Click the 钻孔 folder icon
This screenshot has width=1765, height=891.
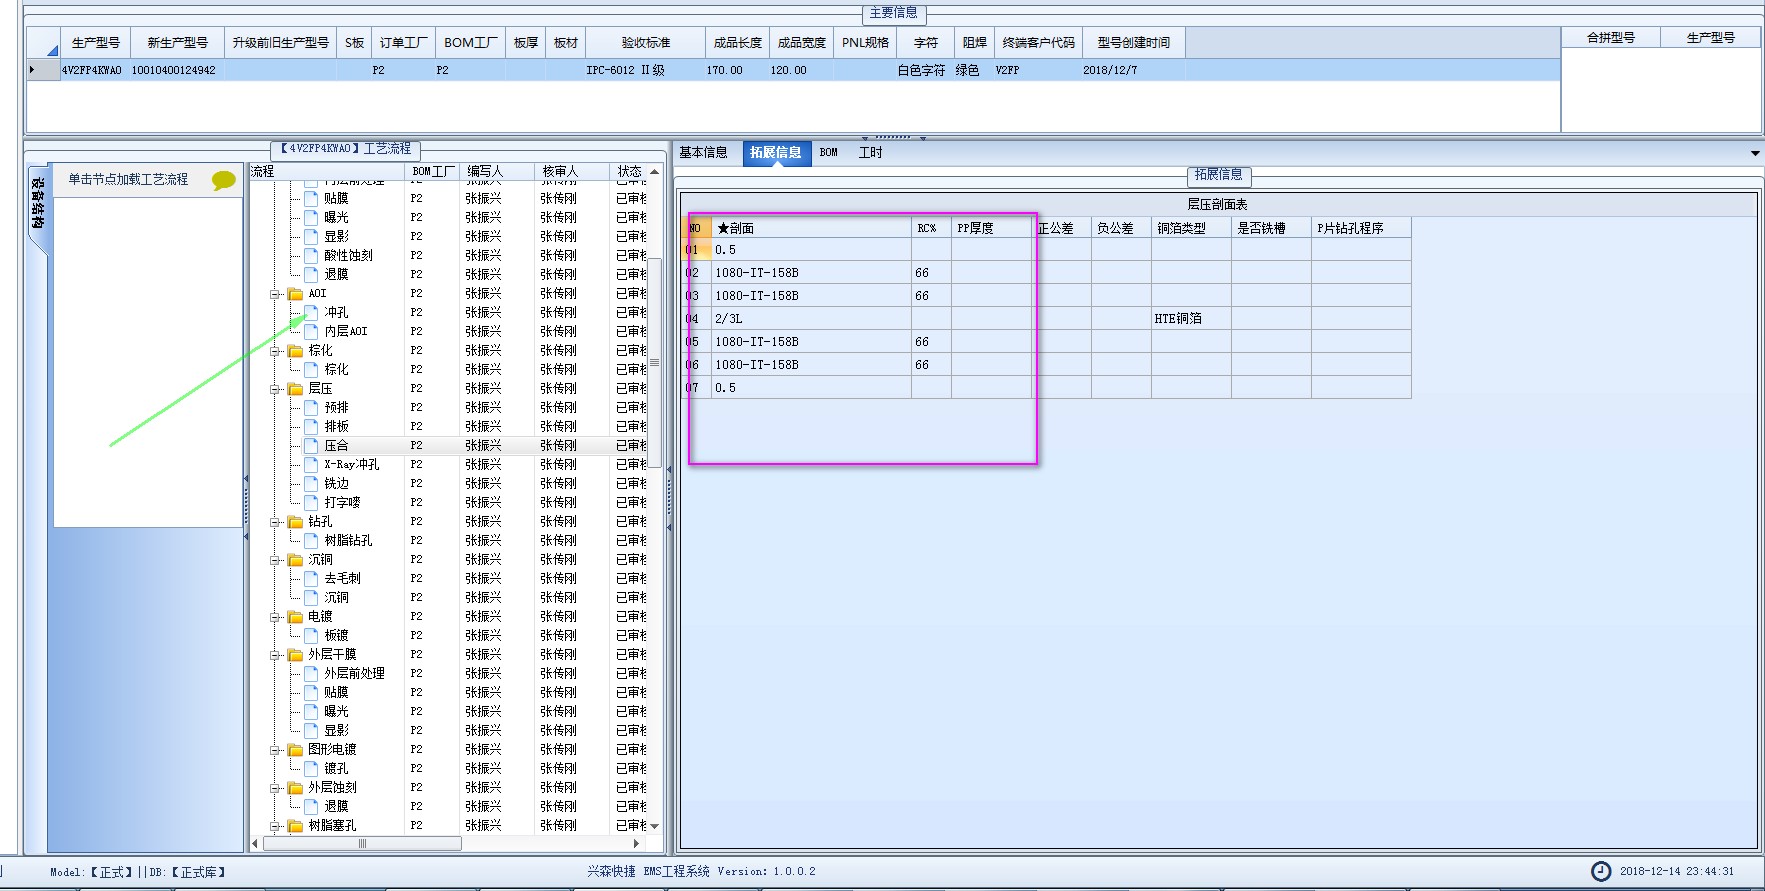tap(295, 522)
